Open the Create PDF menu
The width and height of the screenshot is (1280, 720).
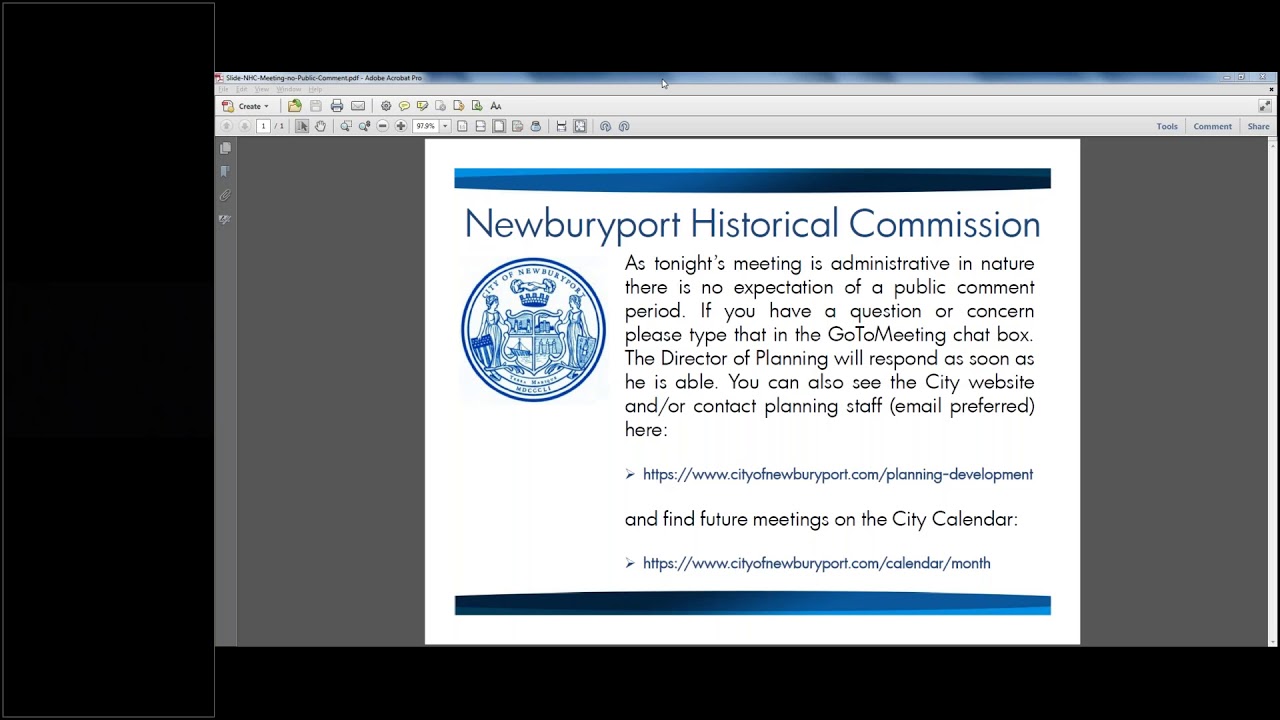[x=246, y=106]
